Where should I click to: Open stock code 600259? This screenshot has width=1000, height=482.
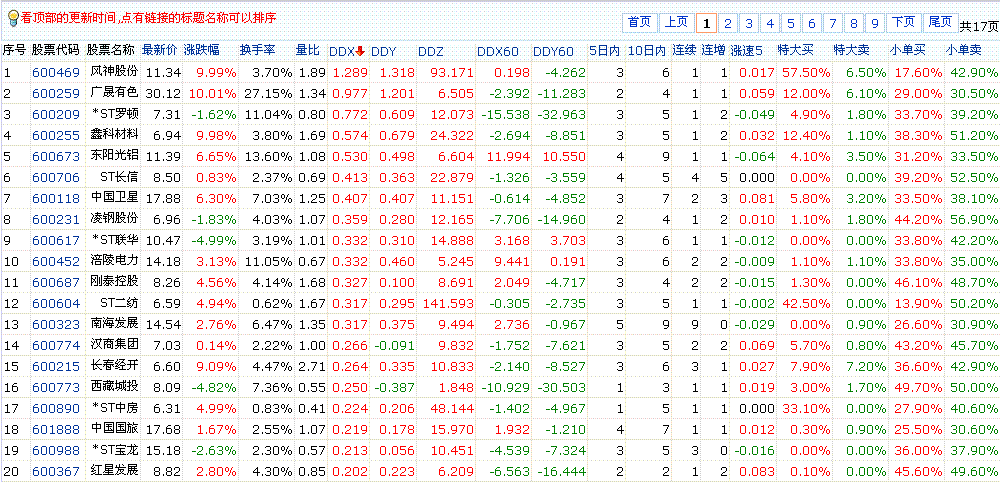56,94
